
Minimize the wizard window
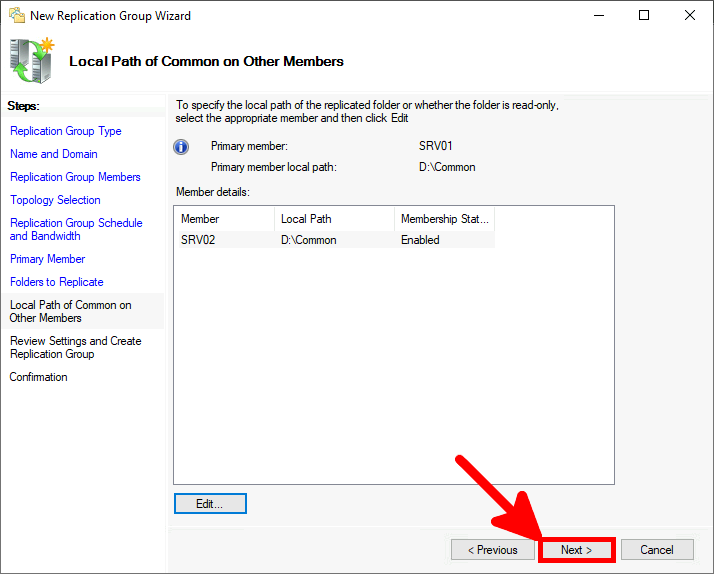pos(599,15)
